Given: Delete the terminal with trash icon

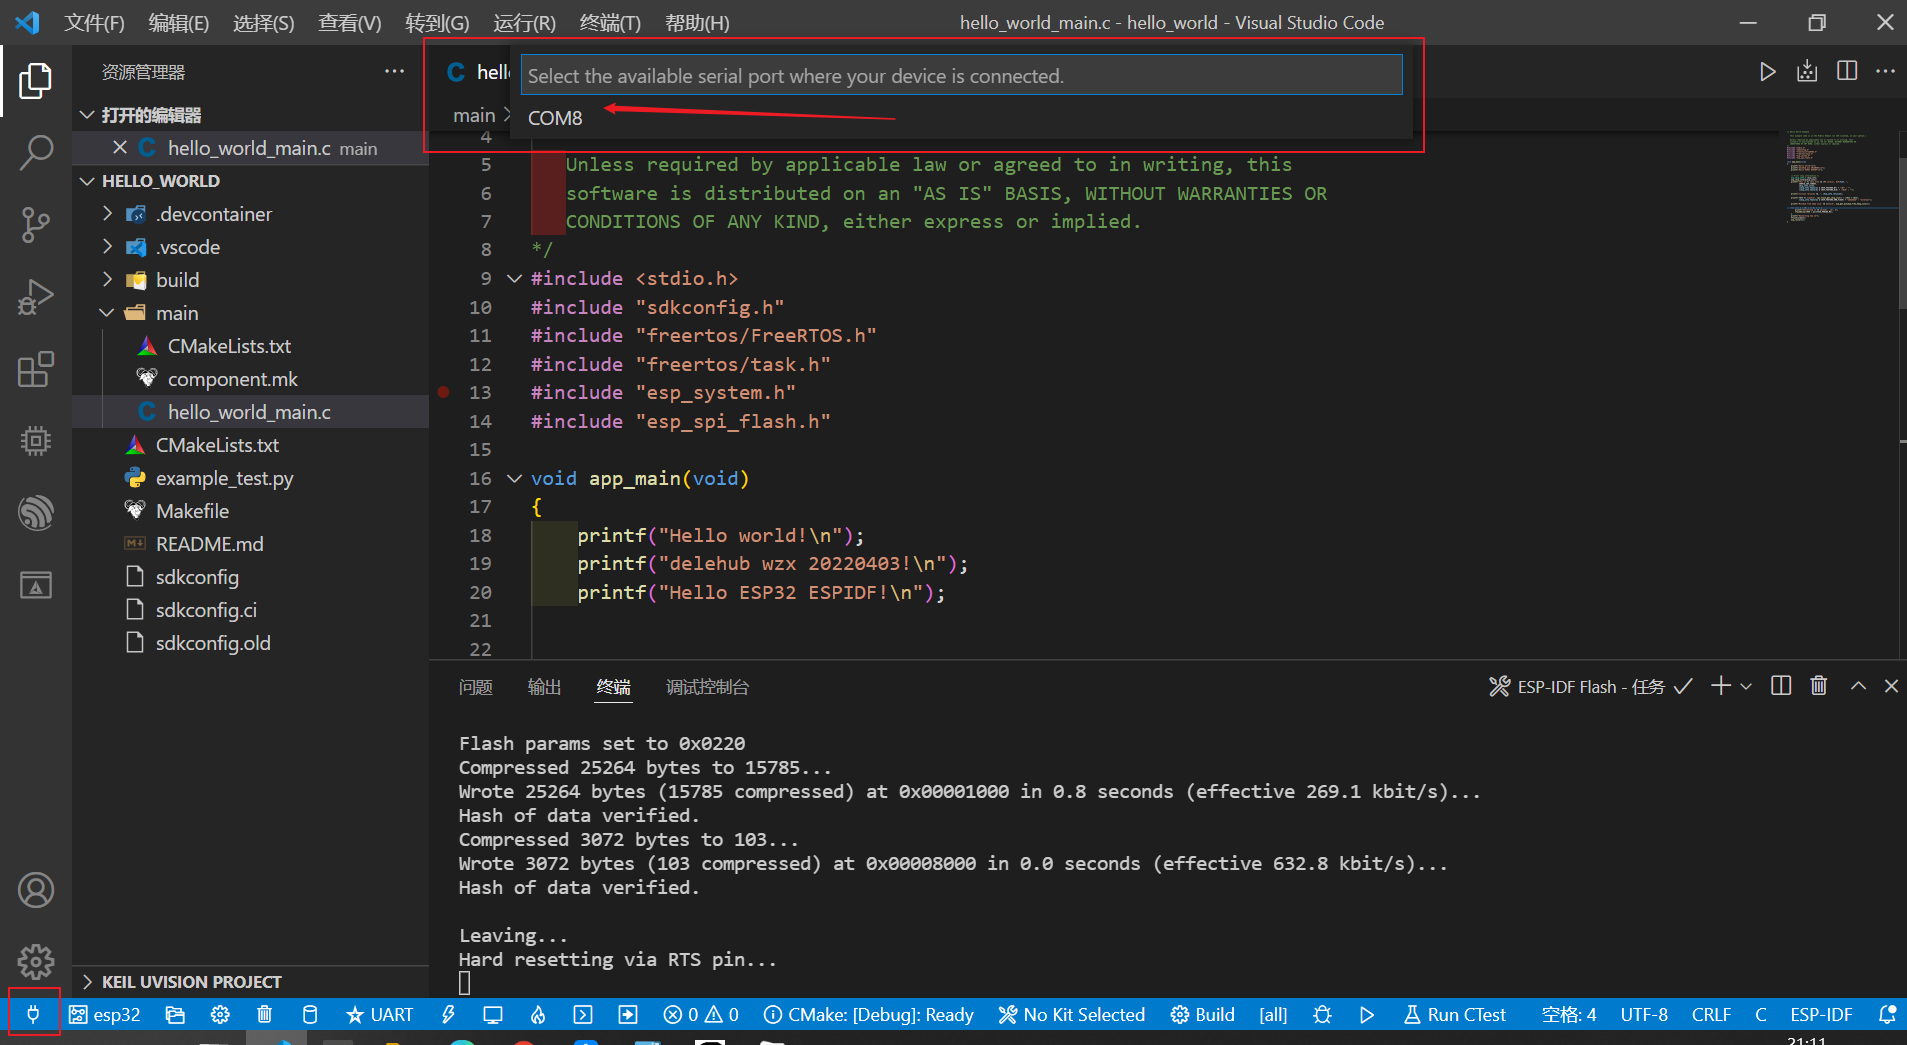Looking at the screenshot, I should click(1819, 686).
